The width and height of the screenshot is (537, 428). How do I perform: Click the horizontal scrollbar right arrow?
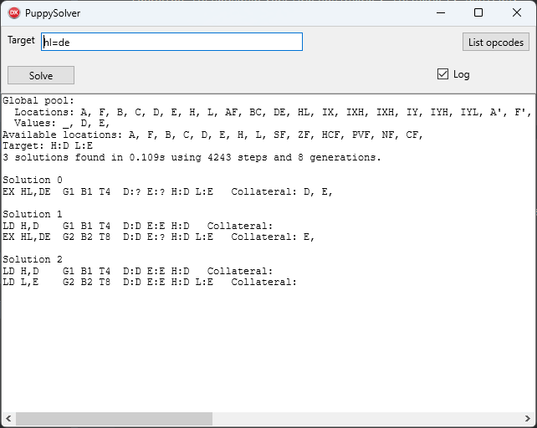click(527, 418)
